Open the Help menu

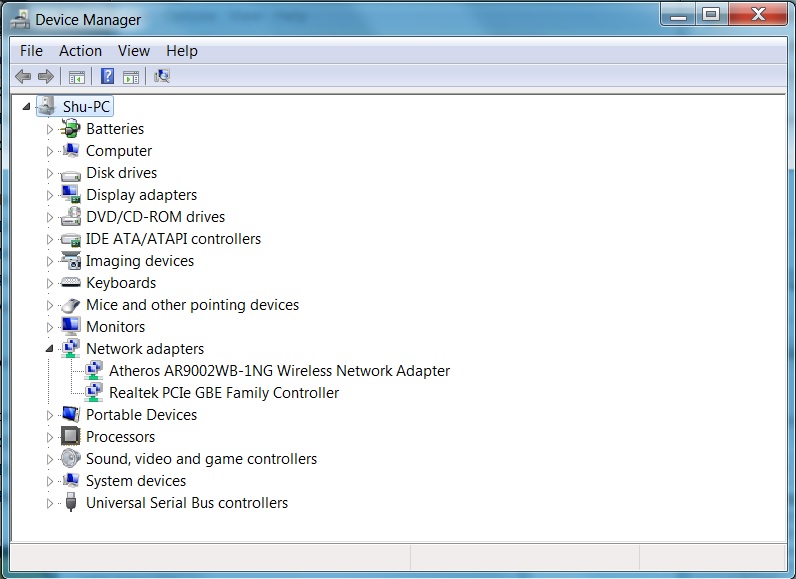[x=182, y=51]
